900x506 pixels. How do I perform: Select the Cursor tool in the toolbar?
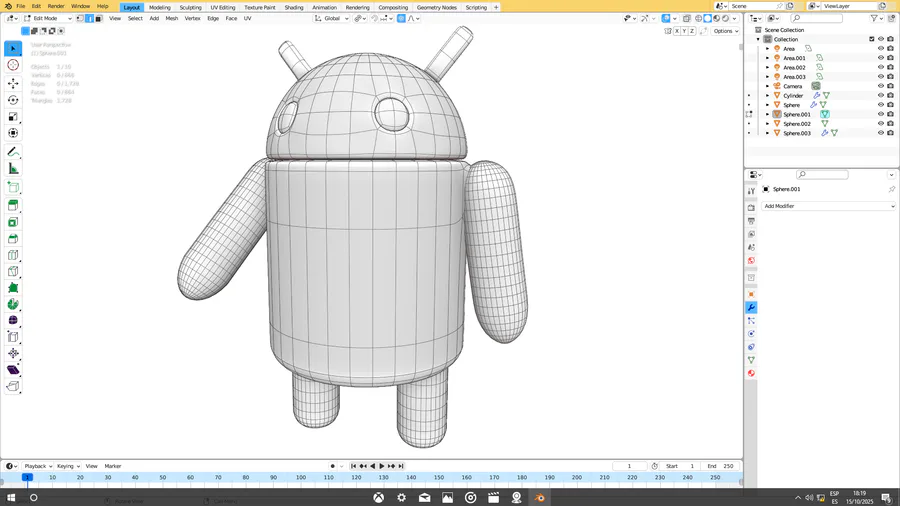(13, 65)
